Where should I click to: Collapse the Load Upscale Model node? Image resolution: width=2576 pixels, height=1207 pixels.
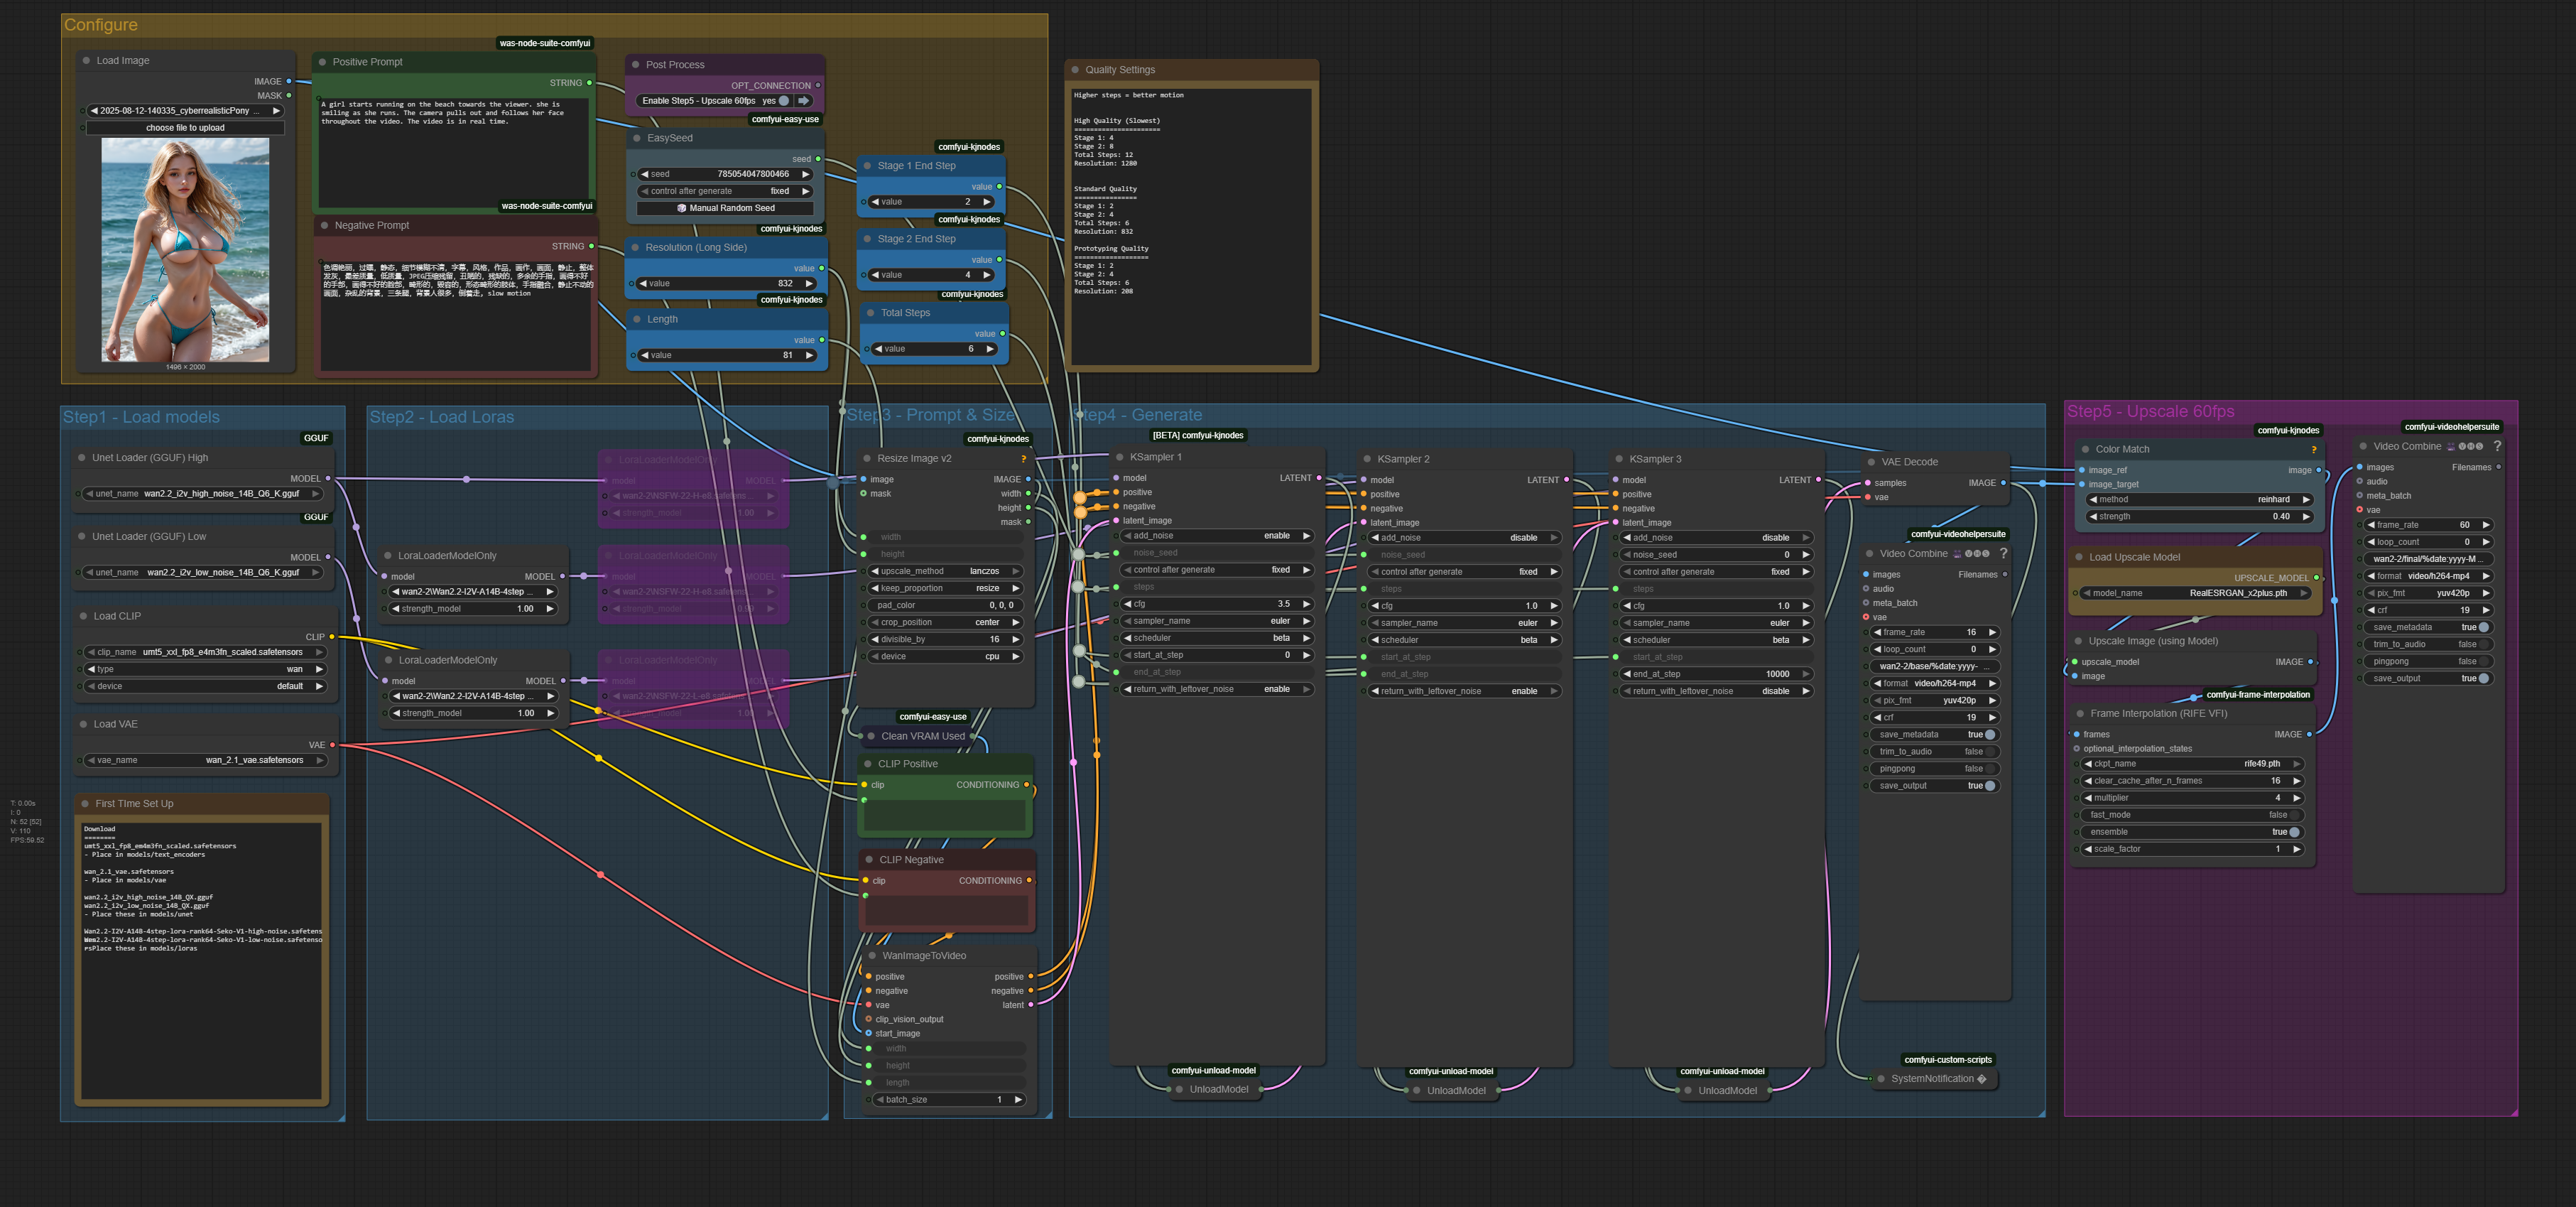[x=2078, y=557]
